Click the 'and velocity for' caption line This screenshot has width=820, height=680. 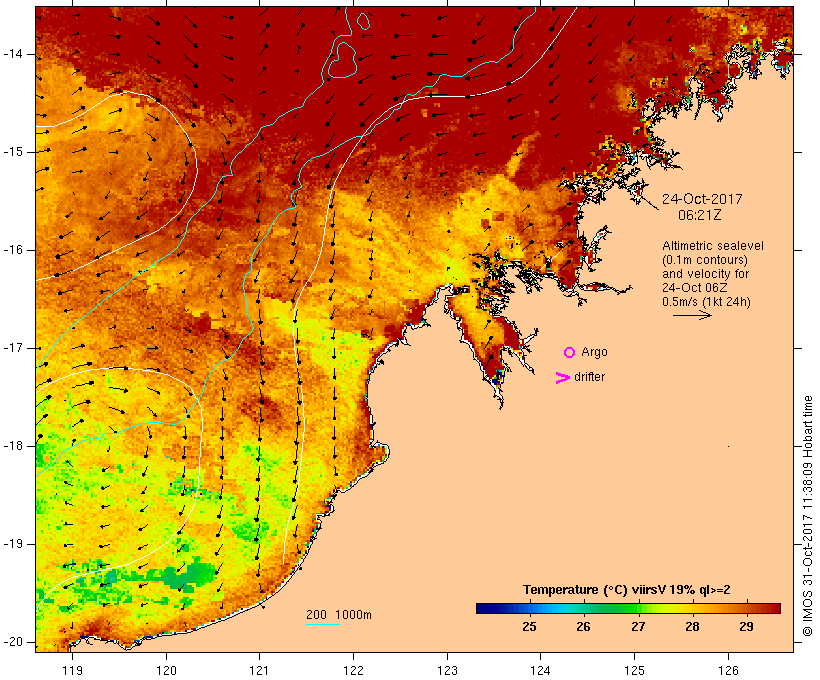click(x=705, y=274)
